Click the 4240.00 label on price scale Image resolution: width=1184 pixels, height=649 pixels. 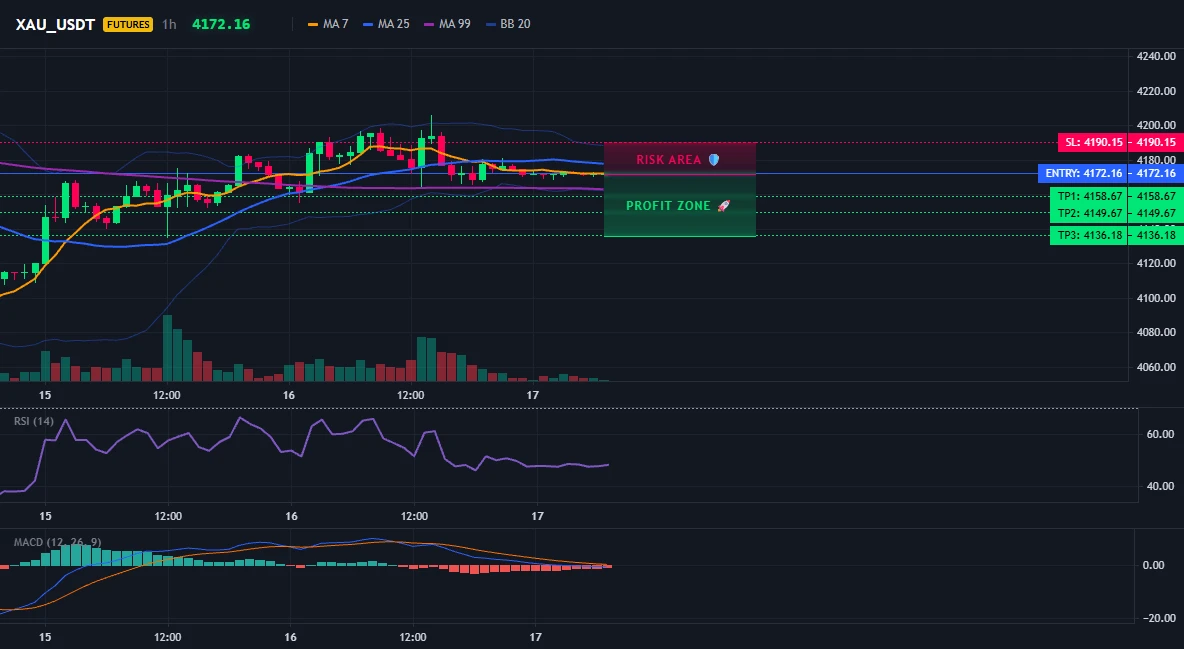(1156, 56)
